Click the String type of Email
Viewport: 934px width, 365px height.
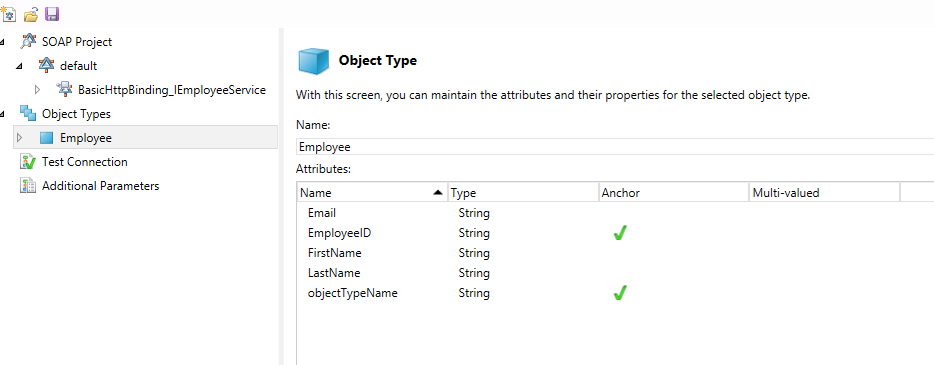[474, 213]
